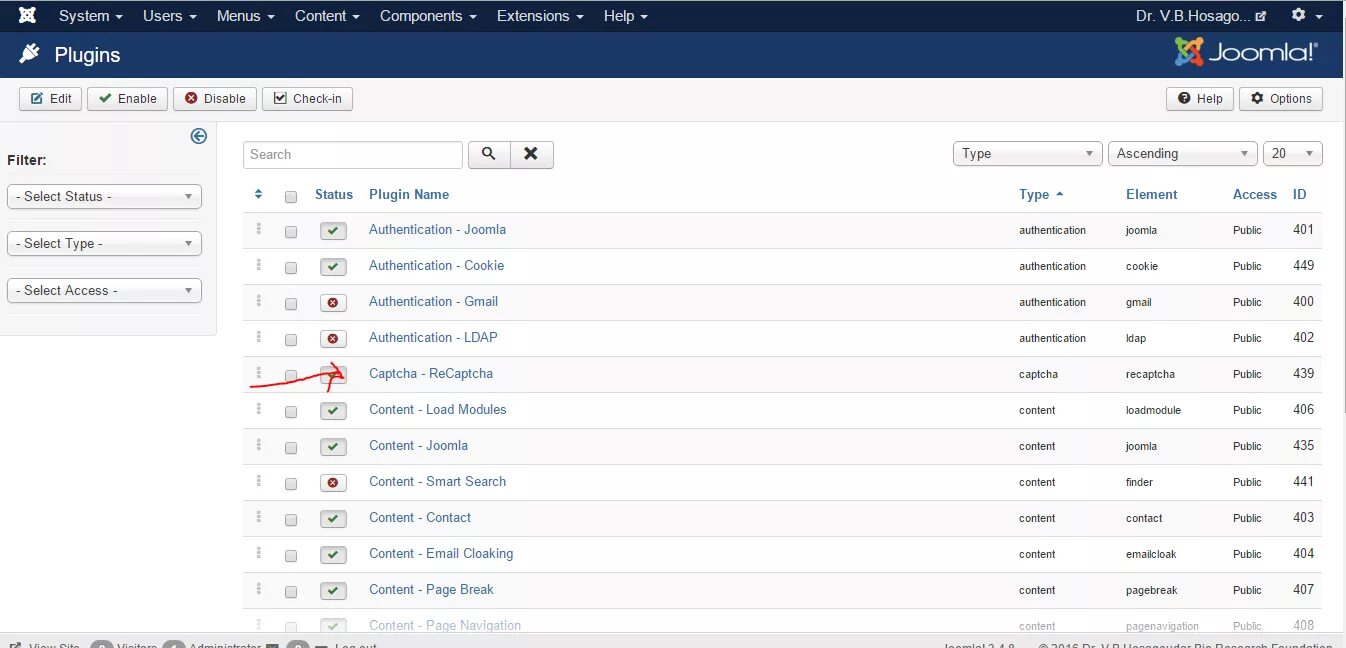Click the Joomla home icon in top bar

(25, 15)
